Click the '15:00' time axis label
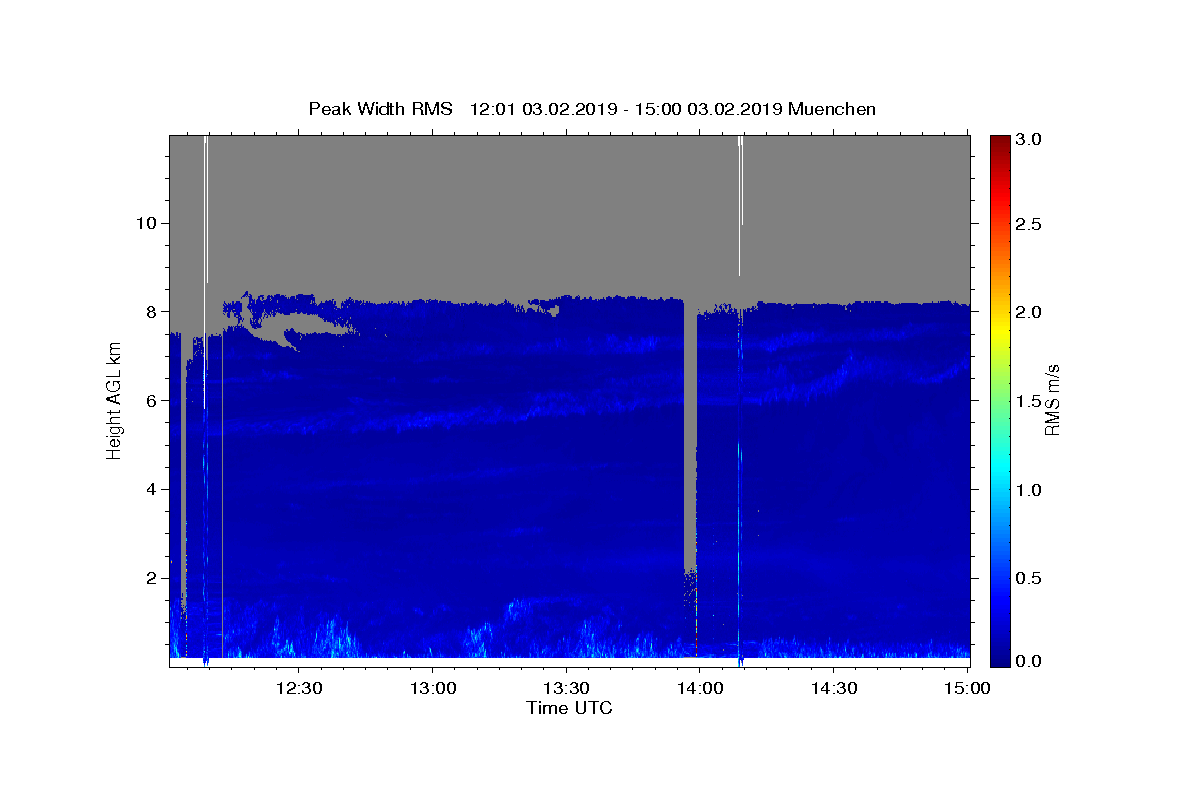The height and width of the screenshot is (800, 1200). 966,689
